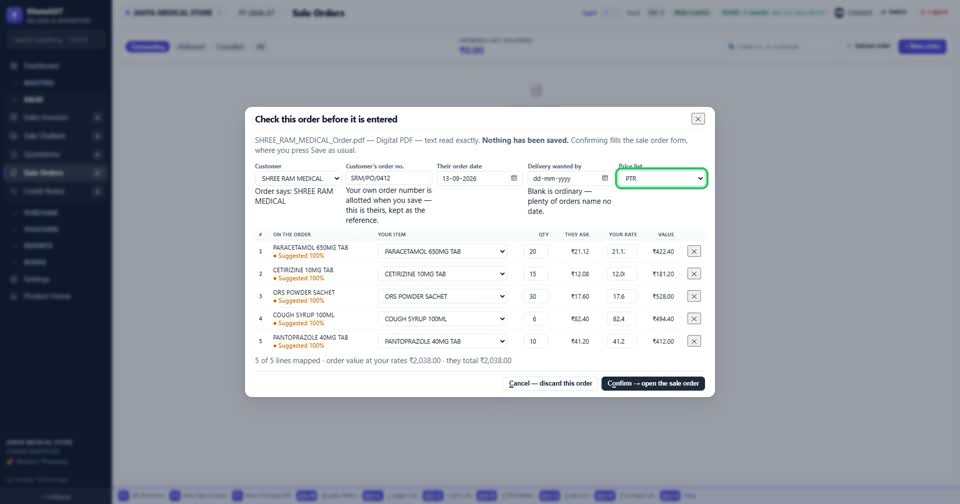Click quantity field of Cetirizine row
The image size is (960, 504).
(x=536, y=274)
